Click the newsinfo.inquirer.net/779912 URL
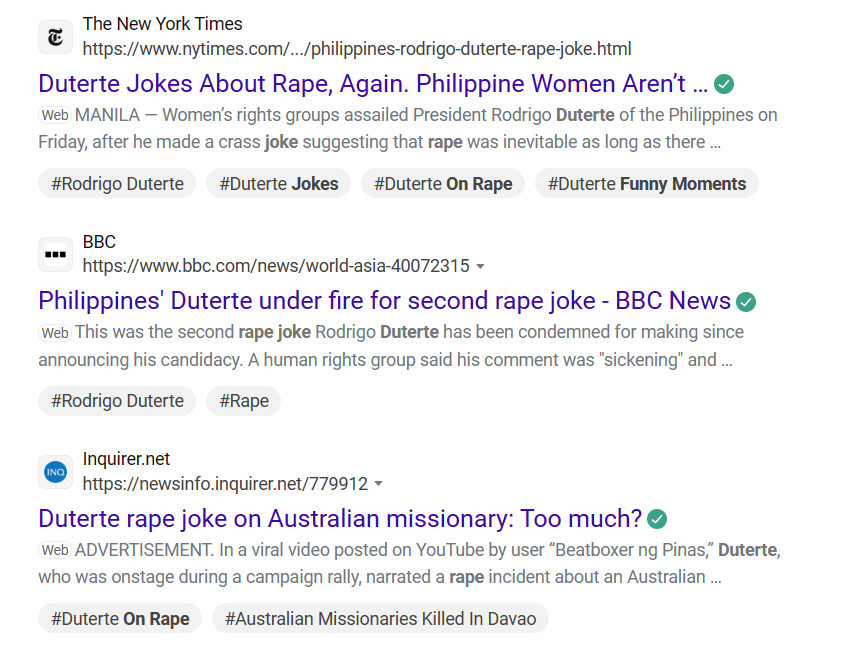Screen dimensions: 841x657 [225, 484]
